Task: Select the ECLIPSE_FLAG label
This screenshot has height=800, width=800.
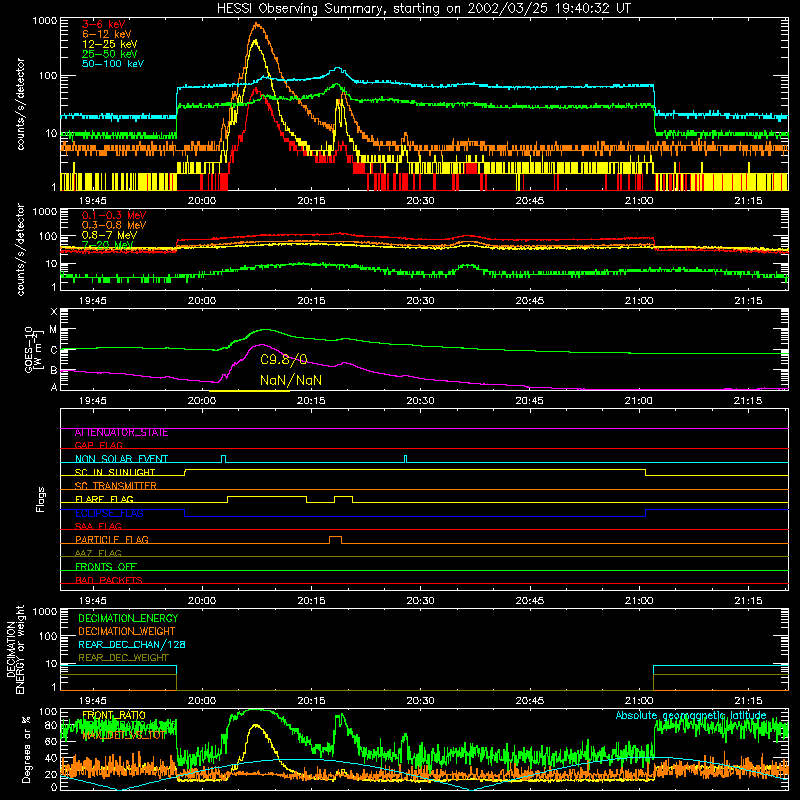Action: pyautogui.click(x=109, y=513)
